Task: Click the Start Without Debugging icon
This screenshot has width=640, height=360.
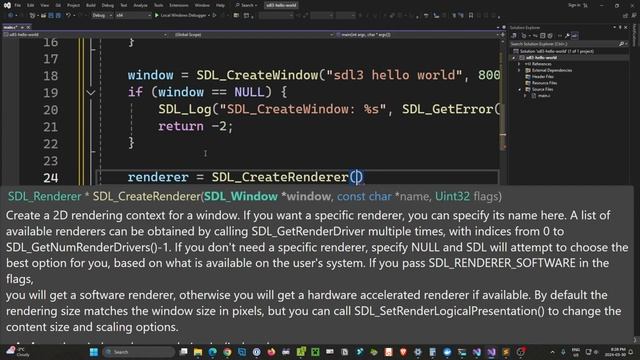Action: tap(215, 16)
